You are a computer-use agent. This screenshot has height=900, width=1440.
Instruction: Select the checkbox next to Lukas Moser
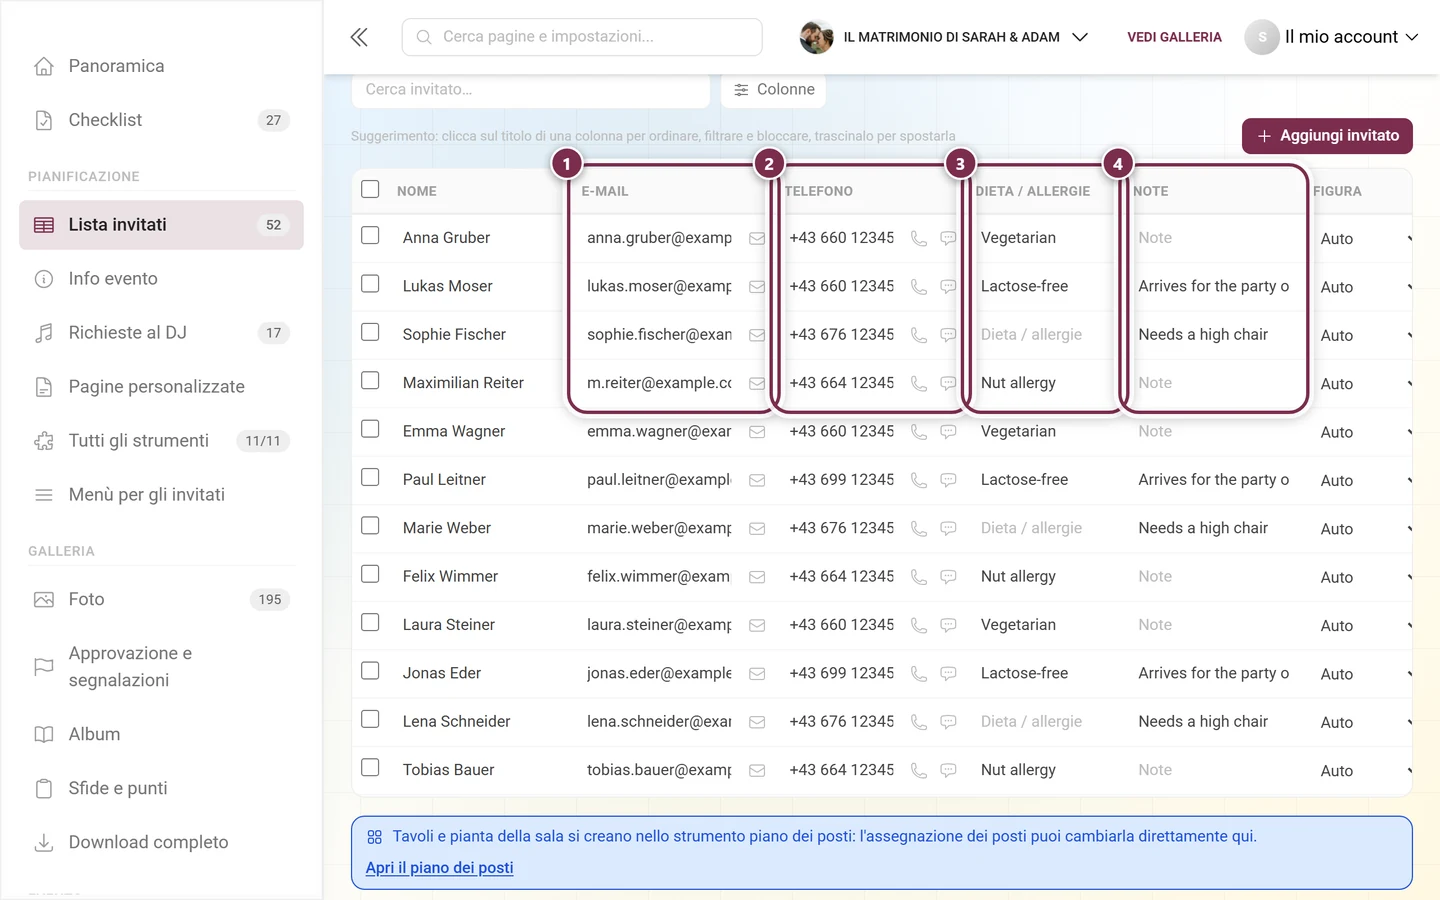[370, 284]
